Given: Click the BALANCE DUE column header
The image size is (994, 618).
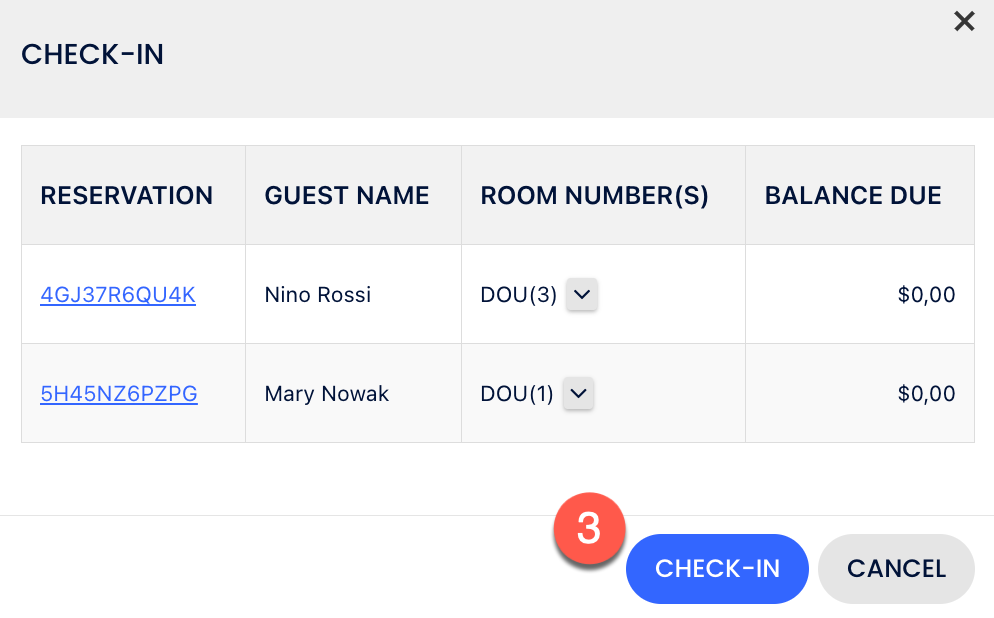Looking at the screenshot, I should (853, 196).
